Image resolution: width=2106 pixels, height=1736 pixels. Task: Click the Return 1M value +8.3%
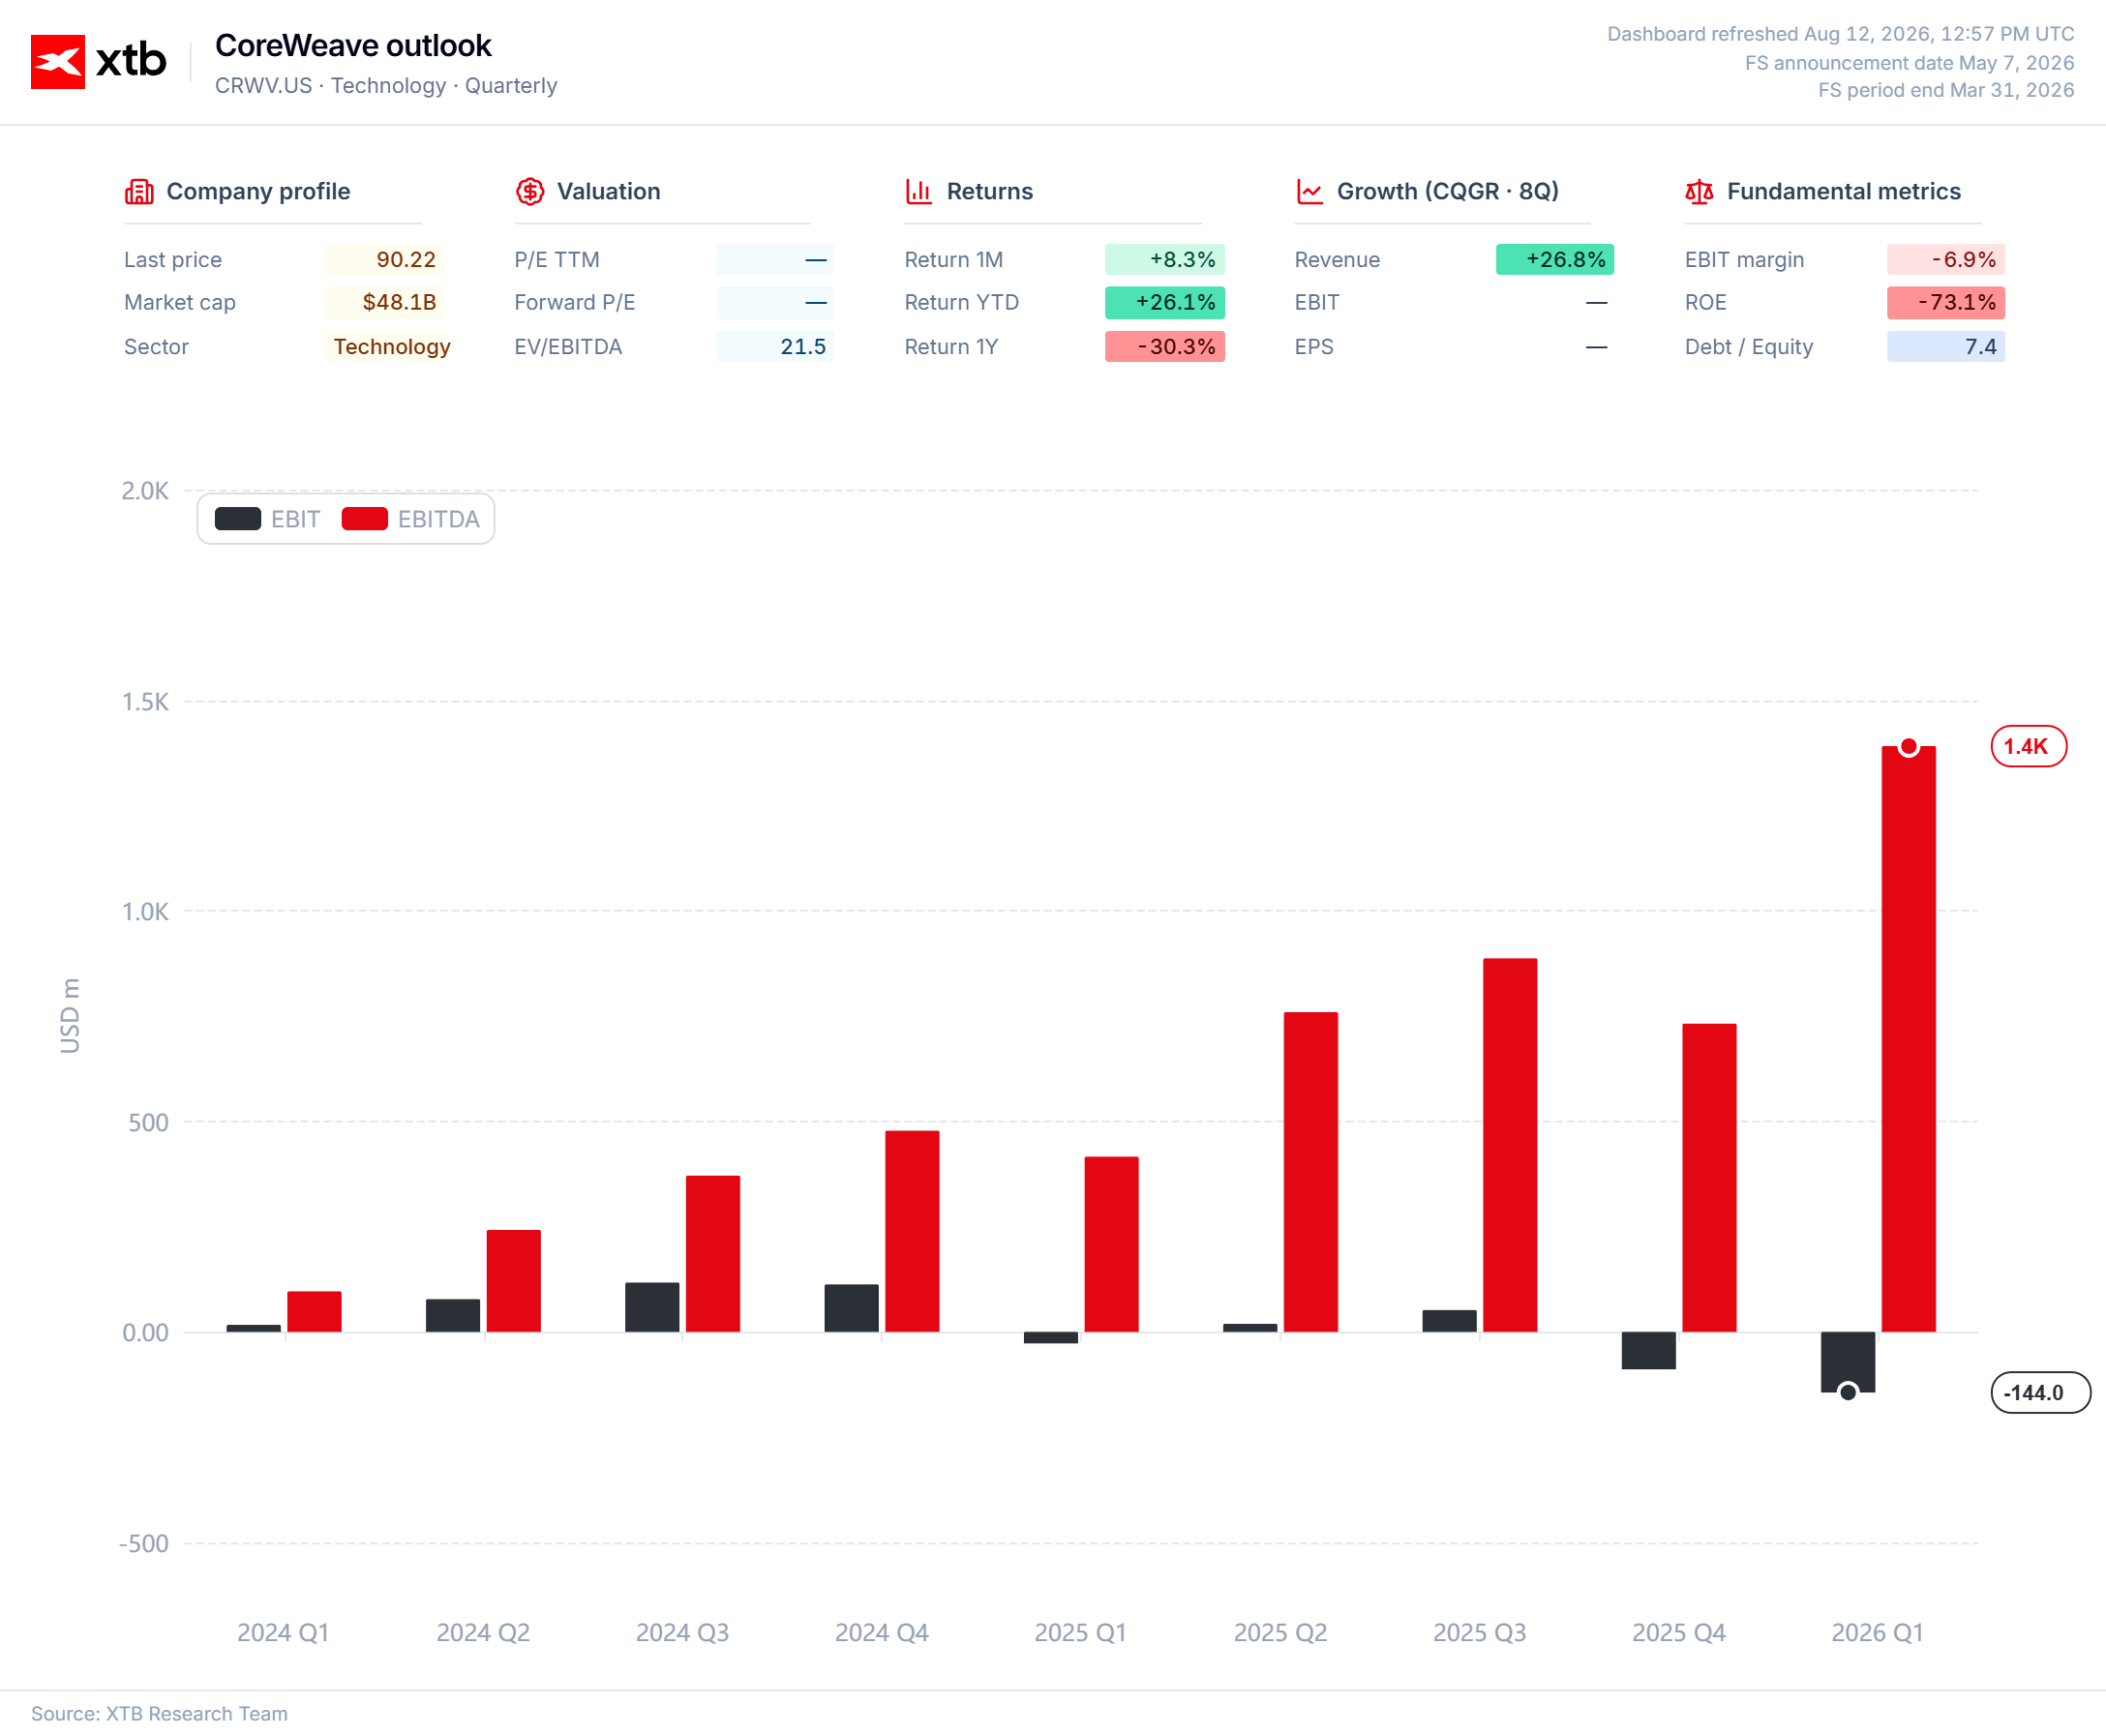[1165, 260]
